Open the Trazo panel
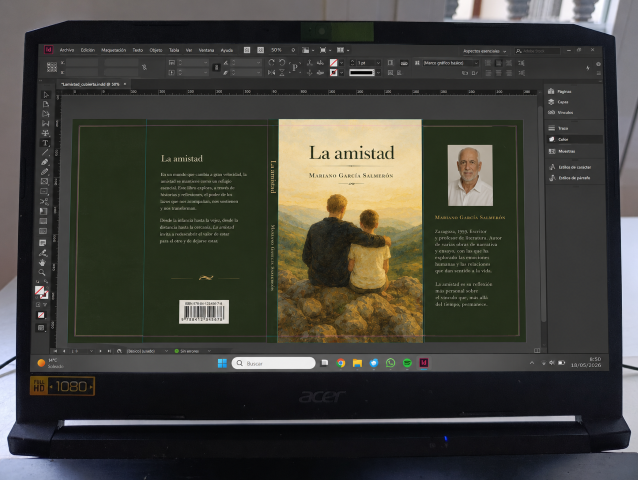638x480 pixels. (x=558, y=128)
